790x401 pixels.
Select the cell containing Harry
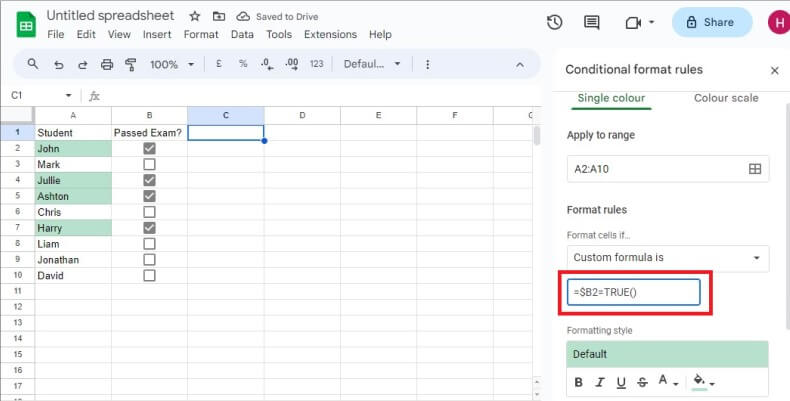(73, 228)
